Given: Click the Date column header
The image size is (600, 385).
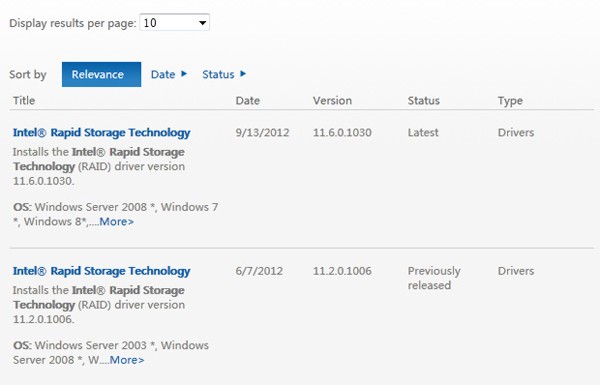Looking at the screenshot, I should [248, 101].
